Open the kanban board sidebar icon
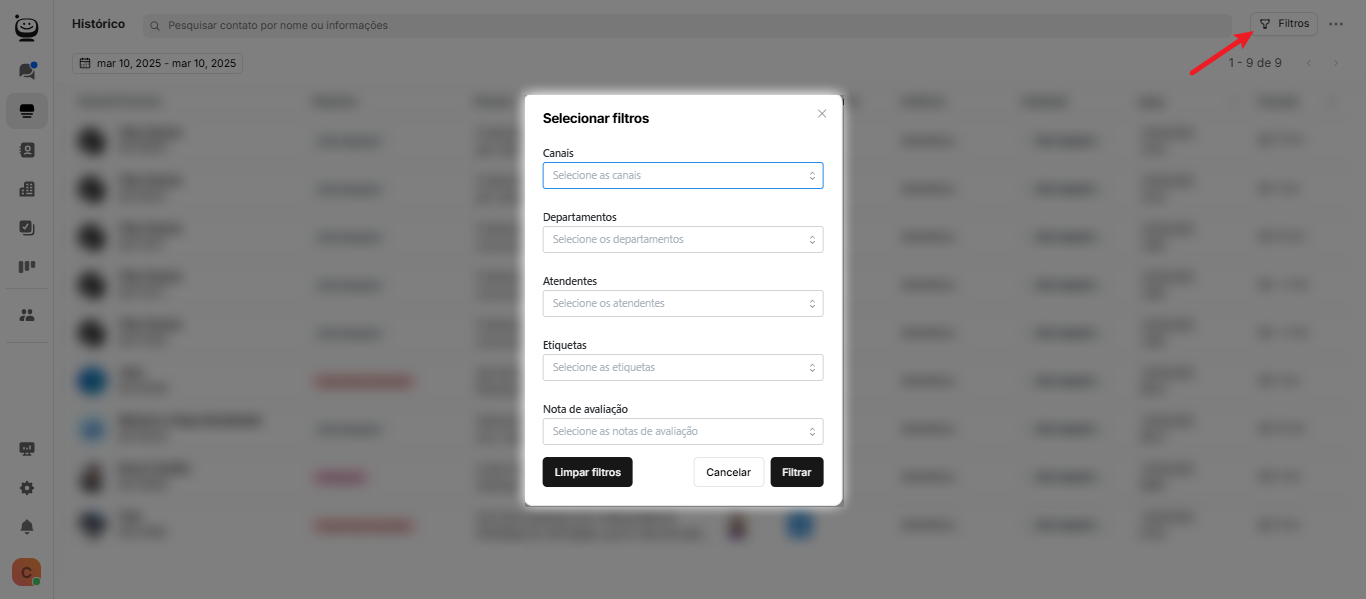The width and height of the screenshot is (1366, 599). click(x=27, y=267)
